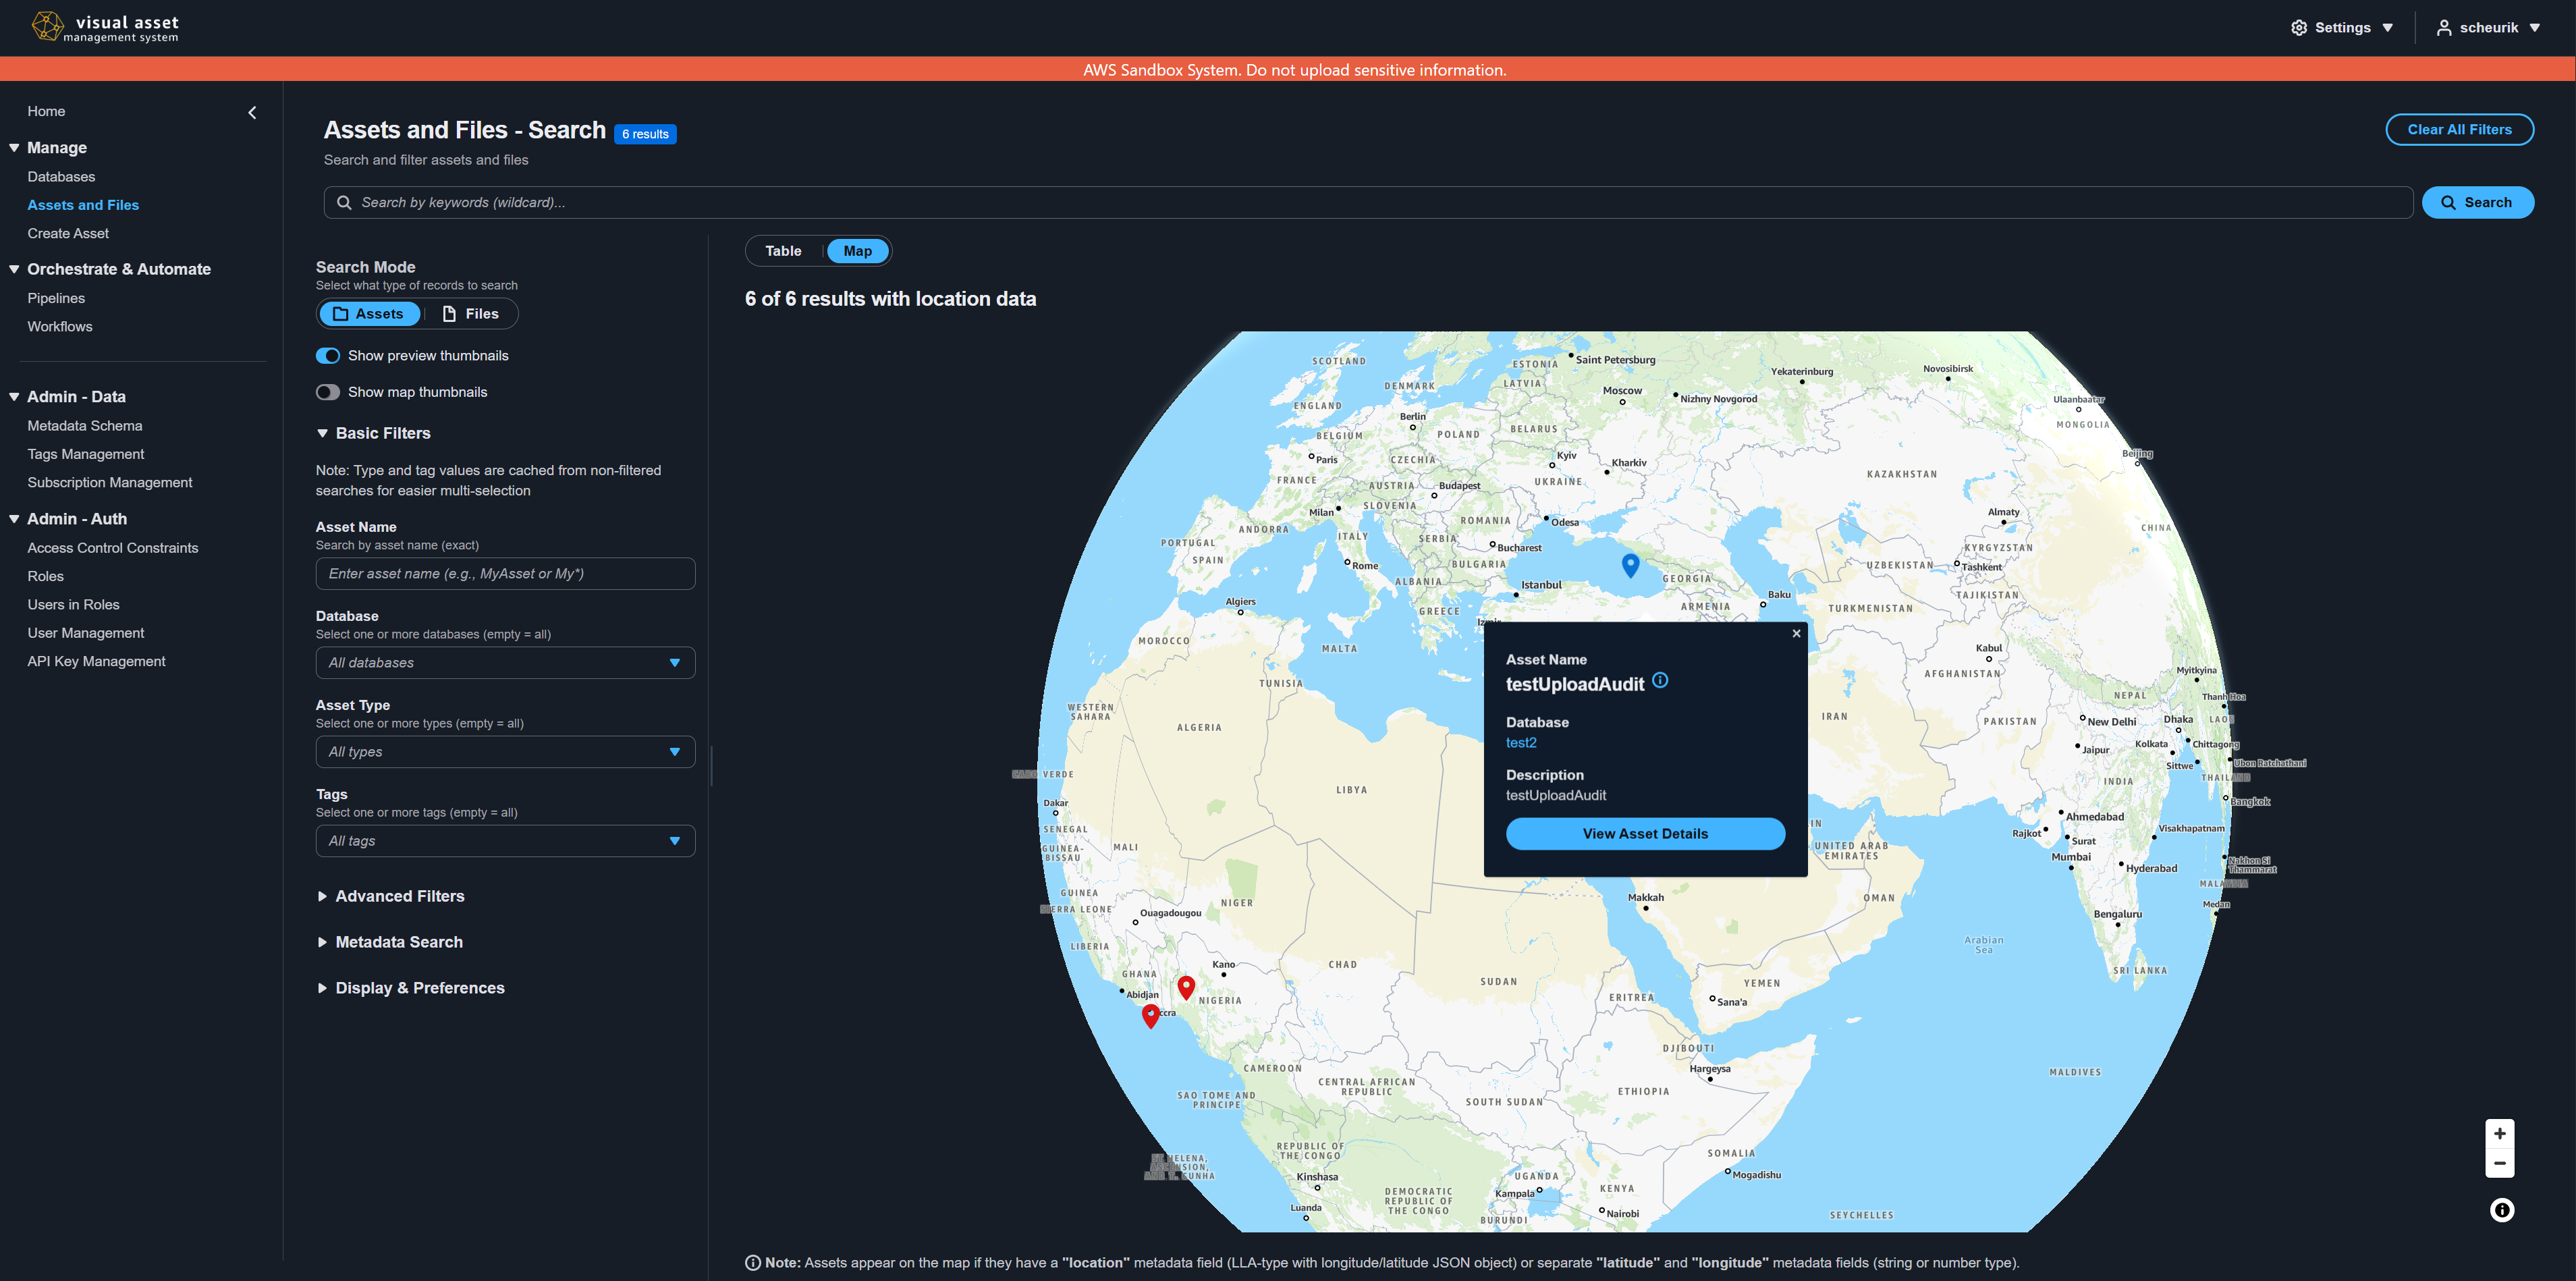The height and width of the screenshot is (1281, 2576).
Task: Select the red map pin near Accra
Action: point(1151,1016)
